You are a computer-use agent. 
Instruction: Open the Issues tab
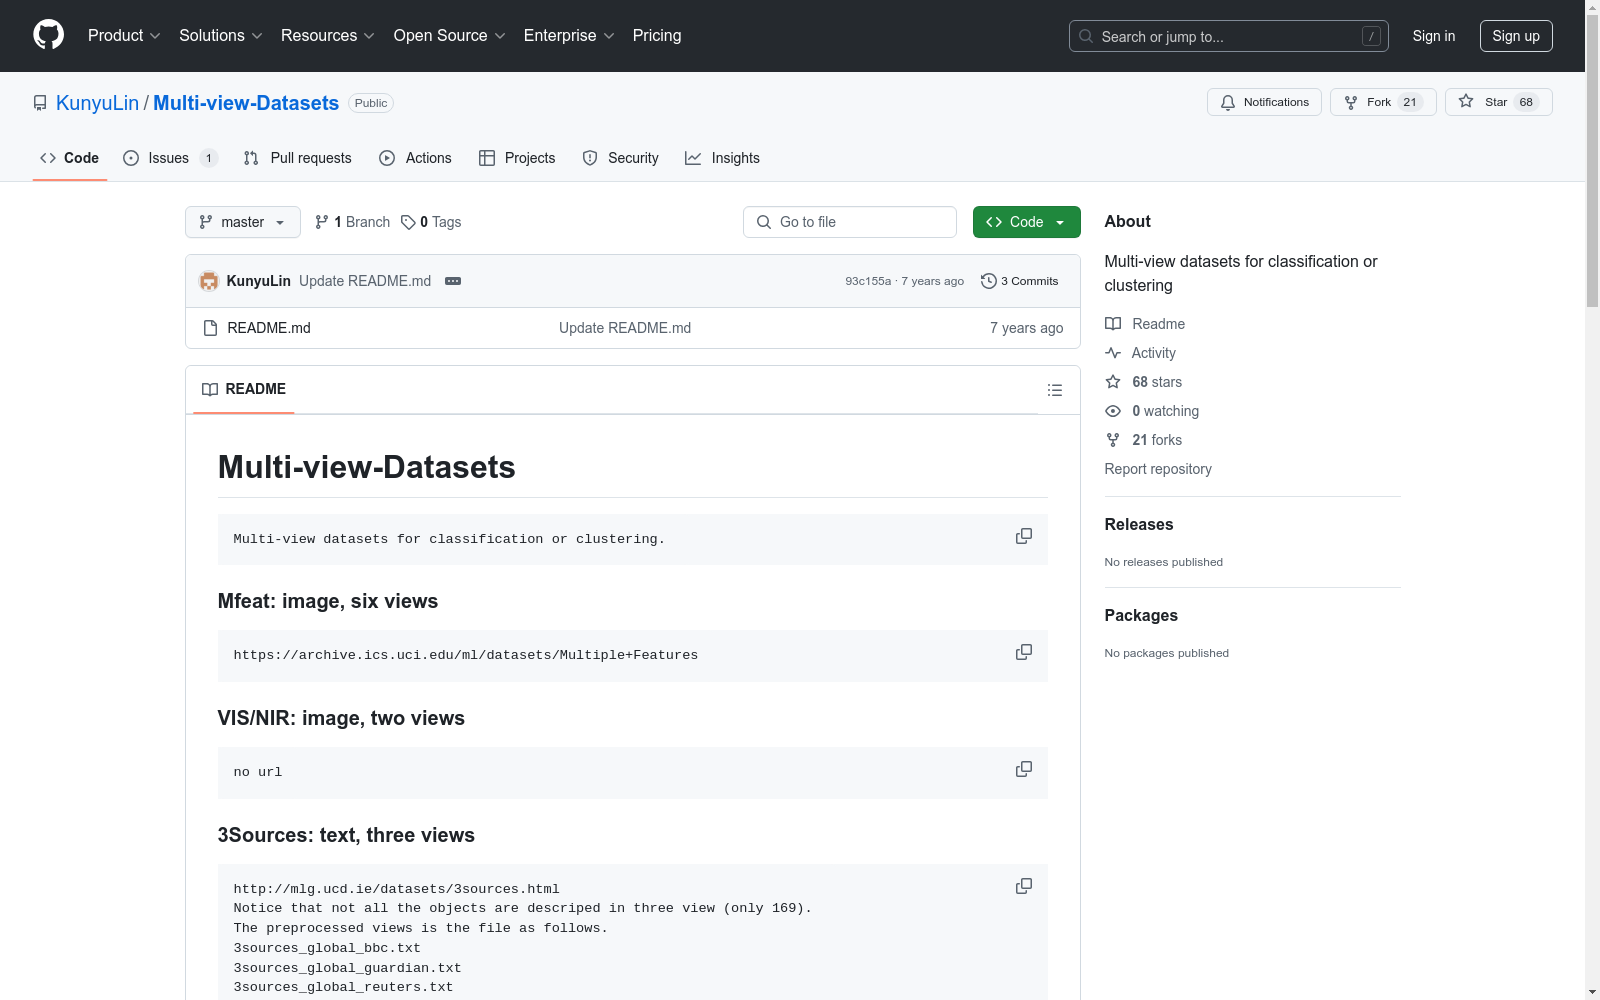[x=170, y=158]
